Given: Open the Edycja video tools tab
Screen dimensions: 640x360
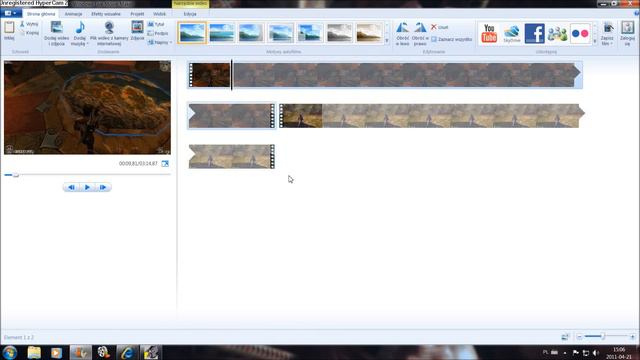Looking at the screenshot, I should click(x=190, y=14).
